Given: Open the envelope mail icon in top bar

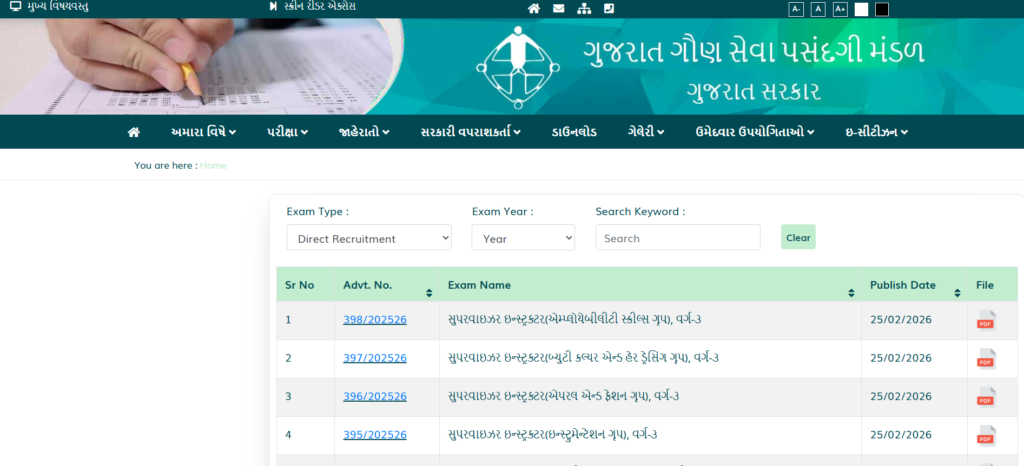Looking at the screenshot, I should click(558, 8).
